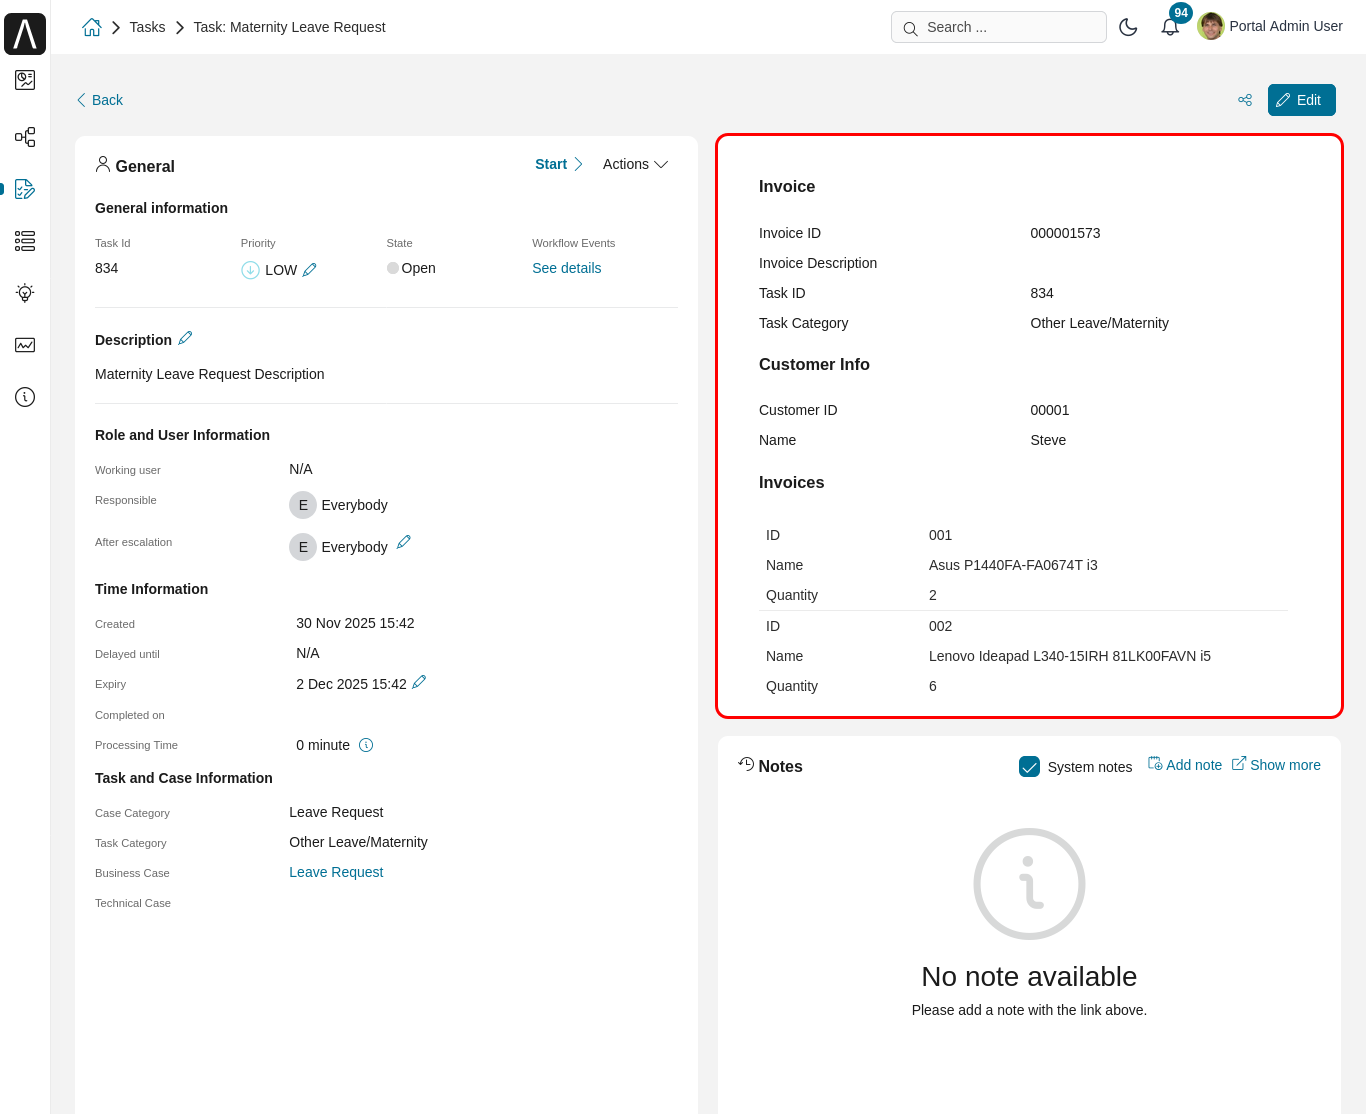Image resolution: width=1366 pixels, height=1114 pixels.
Task: Select the Dashboard icon in the sidebar
Action: tap(24, 80)
